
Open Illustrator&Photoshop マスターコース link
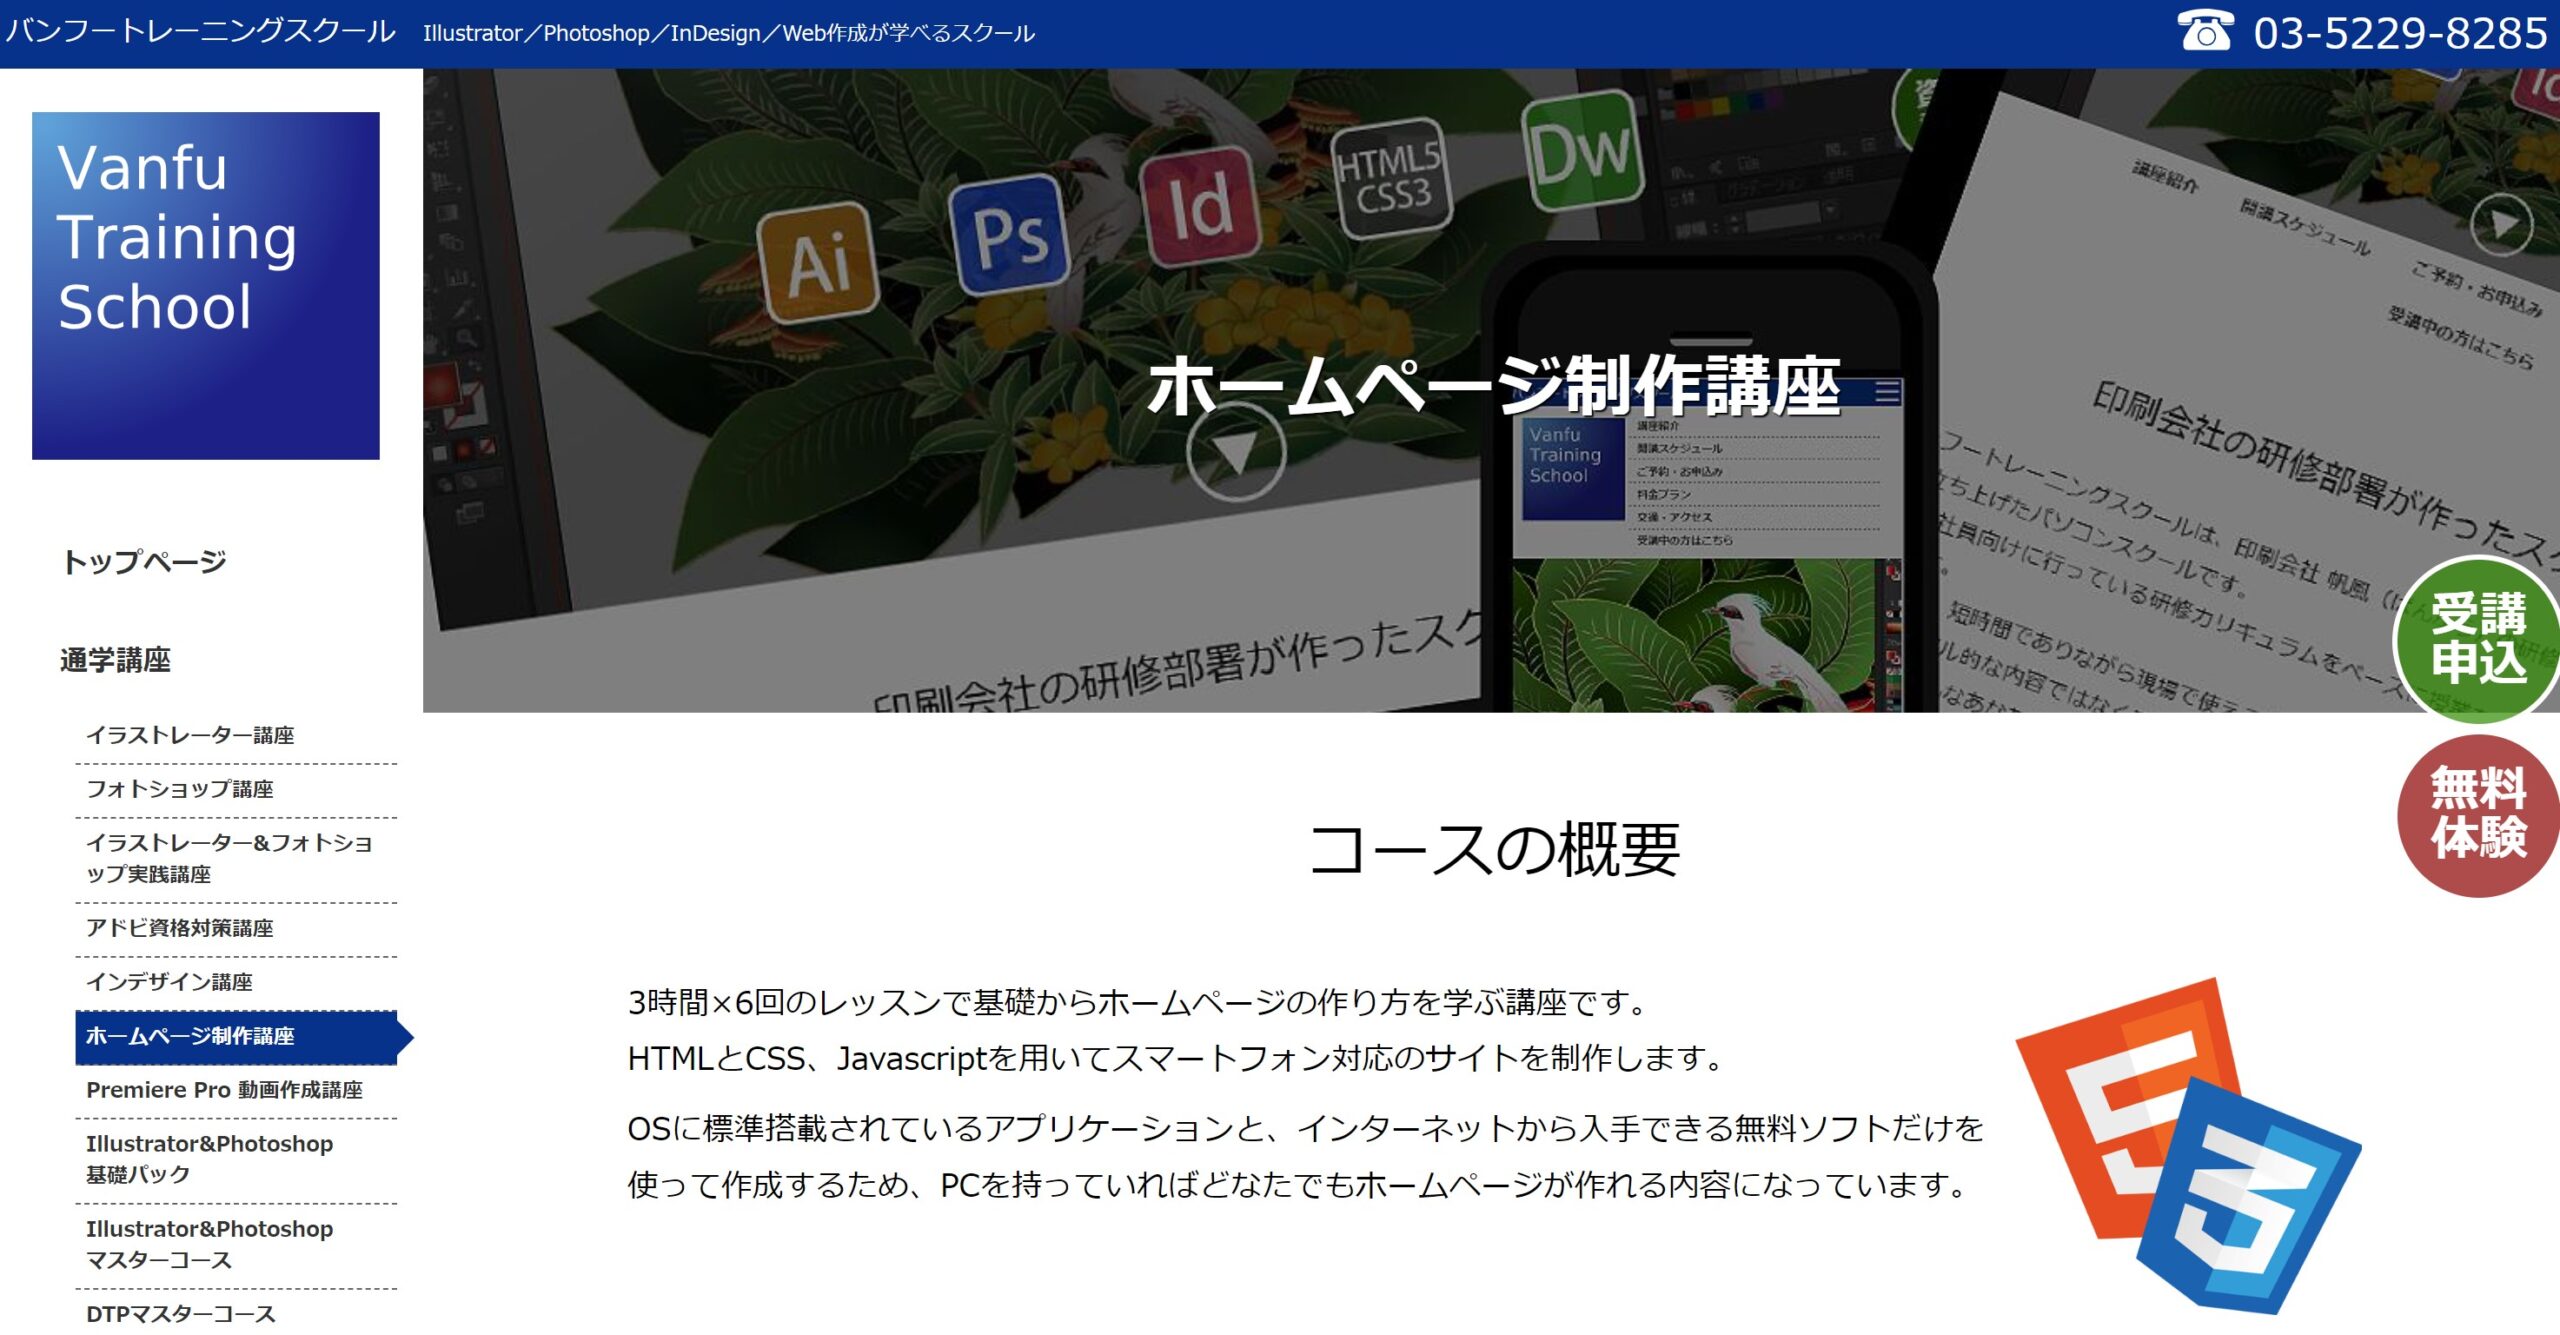tap(236, 1244)
